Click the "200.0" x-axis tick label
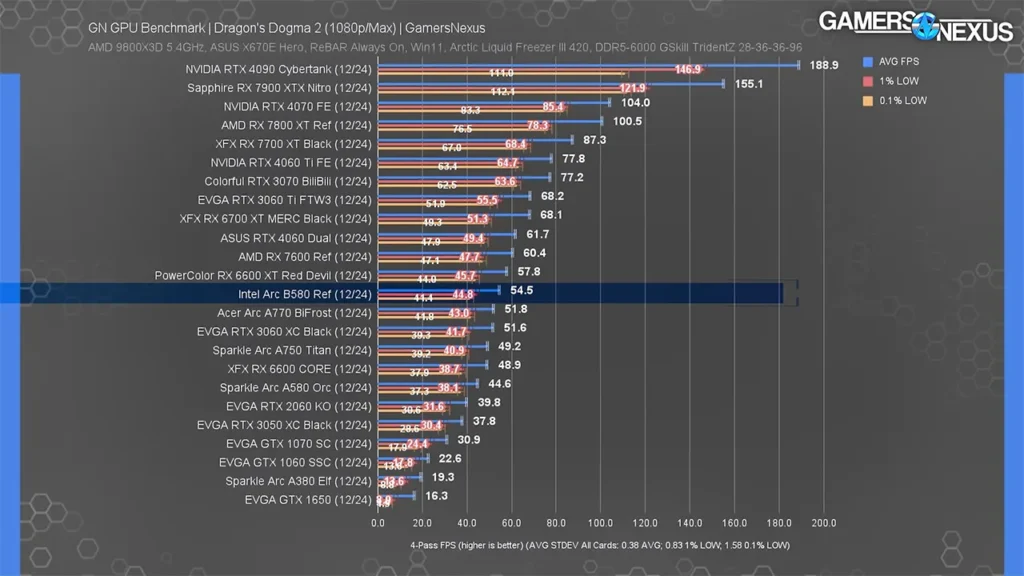The image size is (1024, 576). tap(824, 523)
